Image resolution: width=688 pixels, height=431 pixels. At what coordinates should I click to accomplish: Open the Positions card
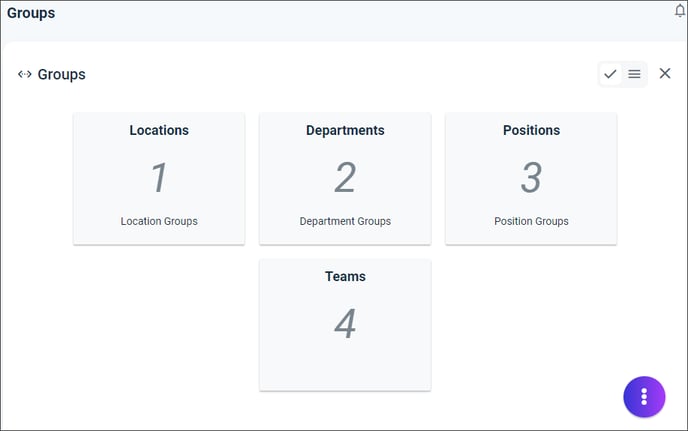pyautogui.click(x=531, y=178)
